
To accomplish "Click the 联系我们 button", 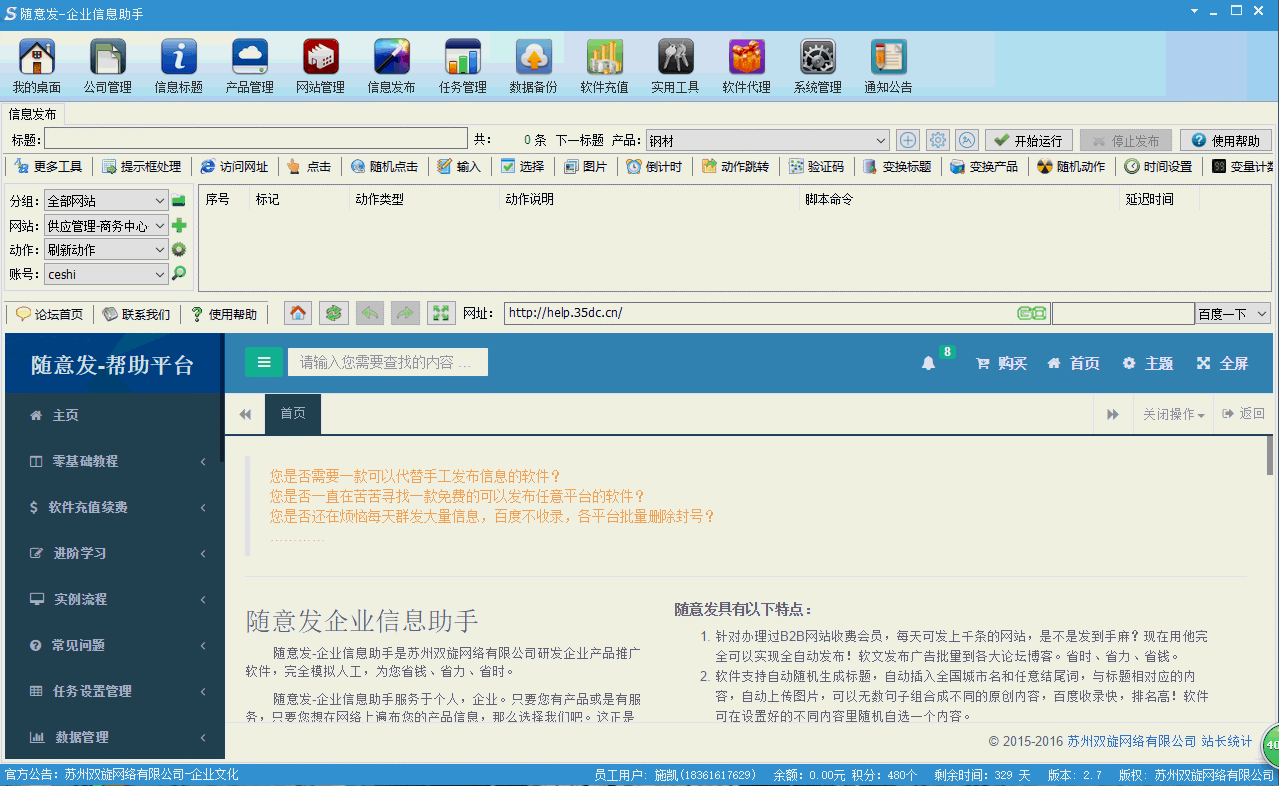I will click(137, 314).
